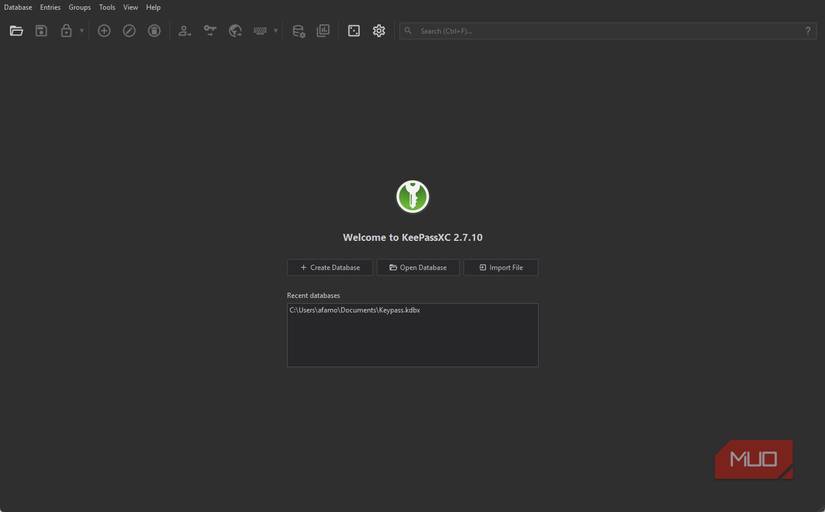This screenshot has height=512, width=825.
Task: Open Settings via the gear icon
Action: (379, 31)
